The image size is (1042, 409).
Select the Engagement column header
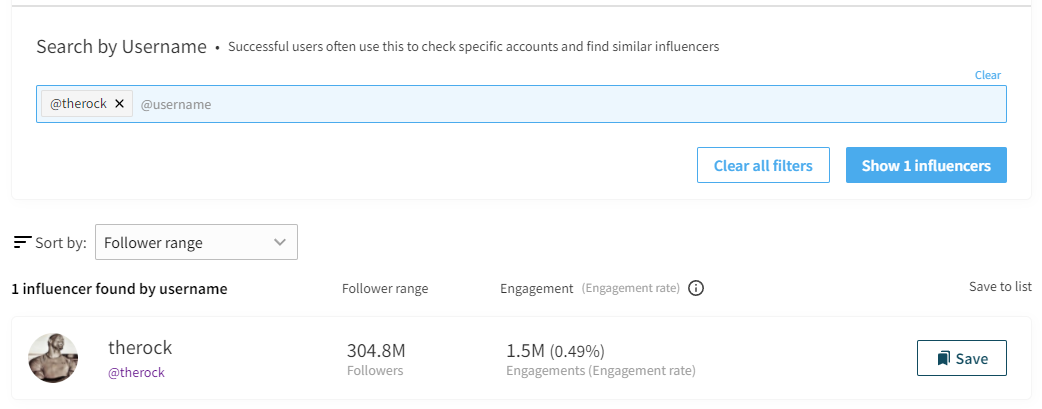click(x=537, y=289)
